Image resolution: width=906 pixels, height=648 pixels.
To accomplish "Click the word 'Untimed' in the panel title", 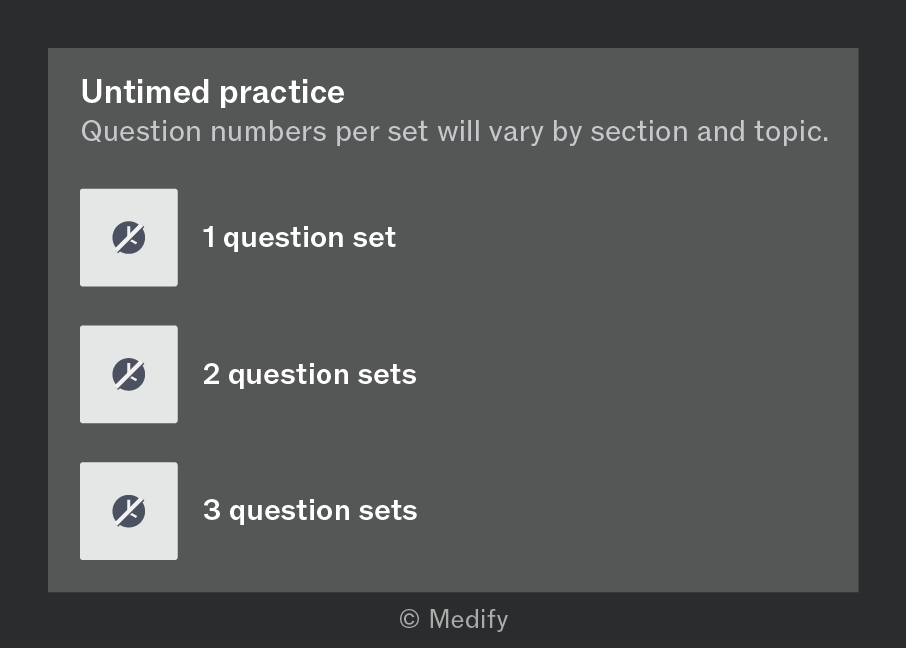I will [145, 92].
